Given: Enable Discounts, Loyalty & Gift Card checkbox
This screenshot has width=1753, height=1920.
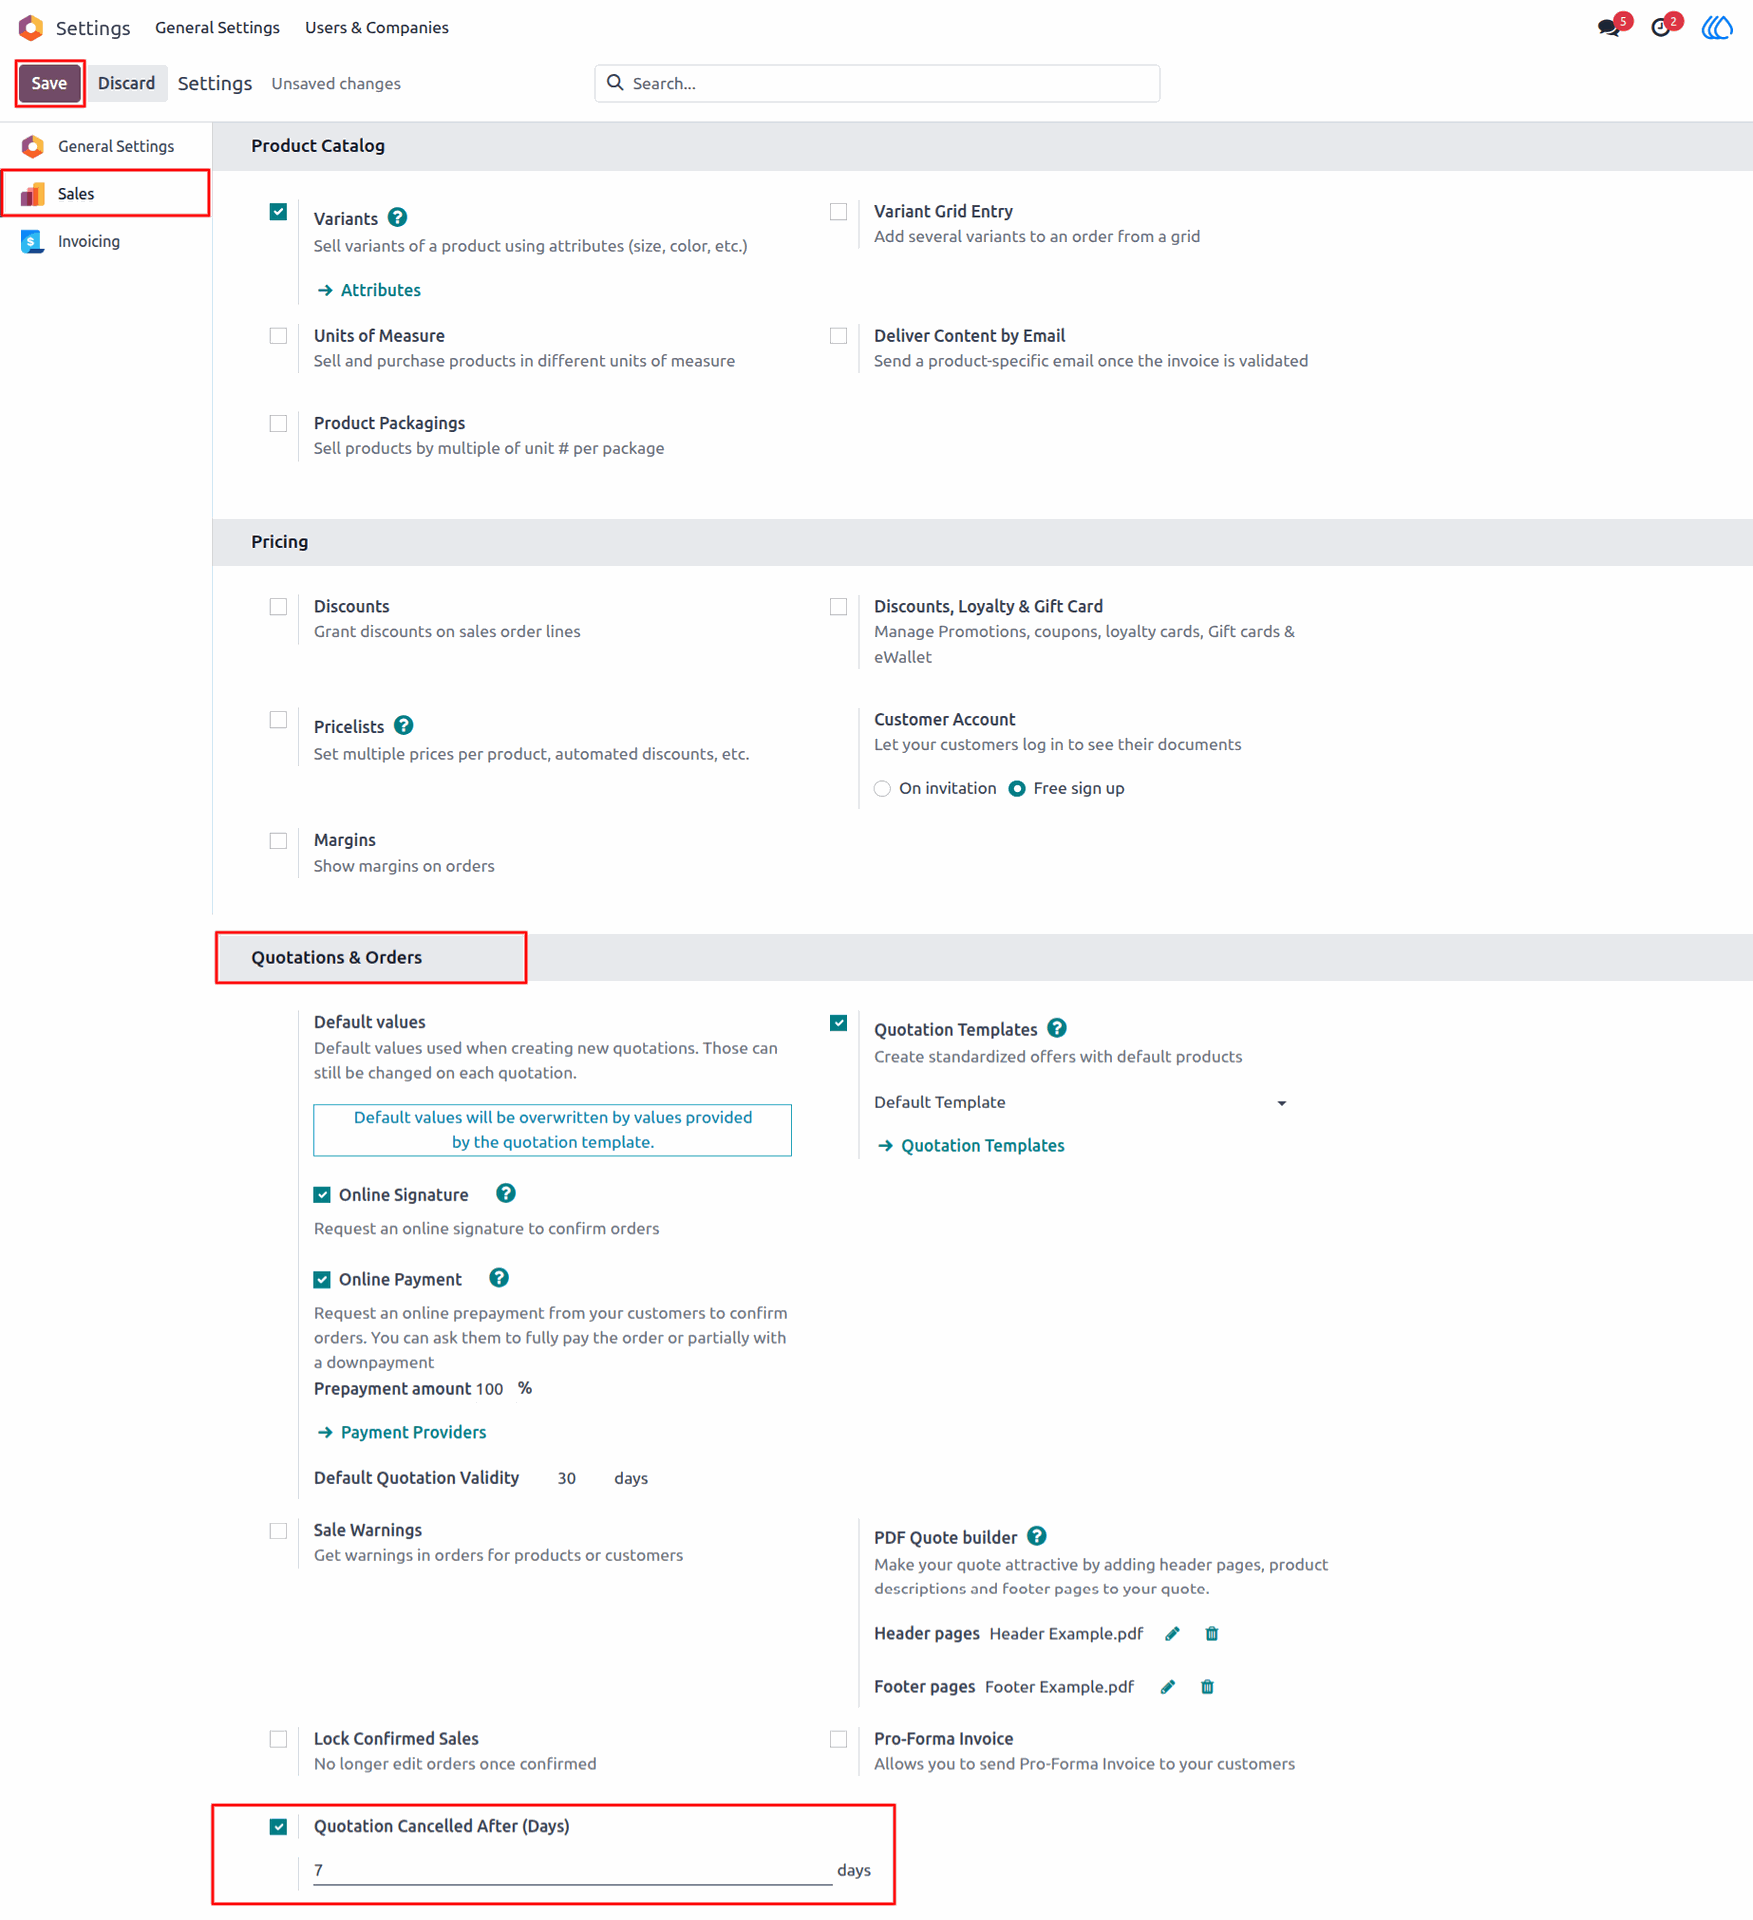Looking at the screenshot, I should pos(838,606).
